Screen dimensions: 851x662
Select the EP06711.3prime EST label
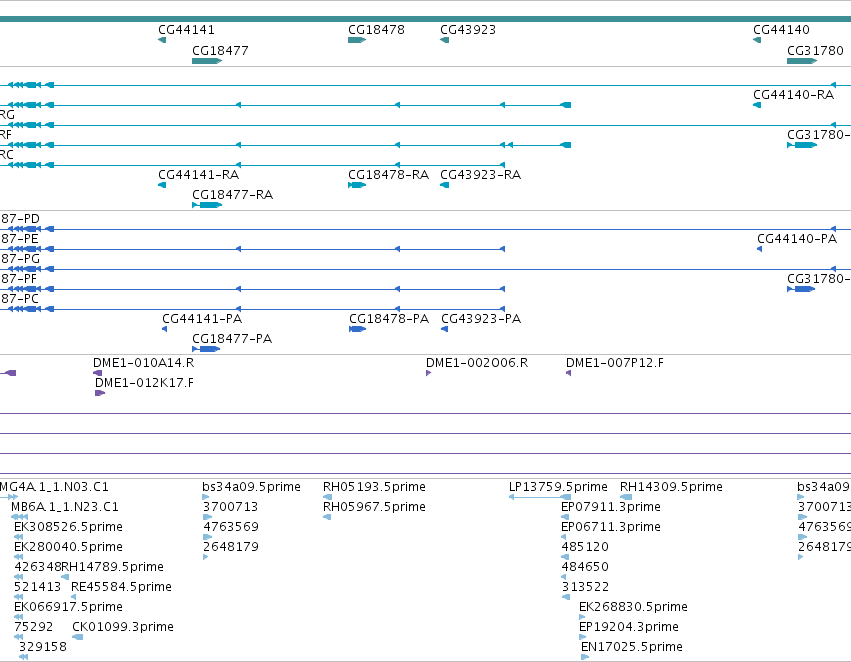click(611, 527)
